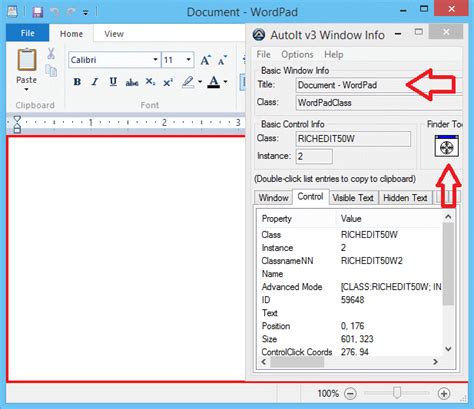Click the ControlClick Coords value 276, 94
Image resolution: width=474 pixels, height=409 pixels.
(x=354, y=352)
